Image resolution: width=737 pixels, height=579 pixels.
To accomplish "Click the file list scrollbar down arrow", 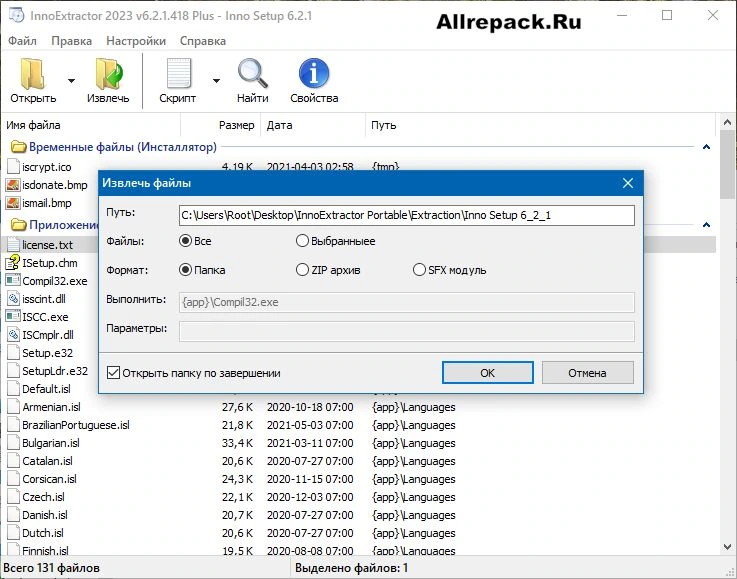I will click(727, 547).
